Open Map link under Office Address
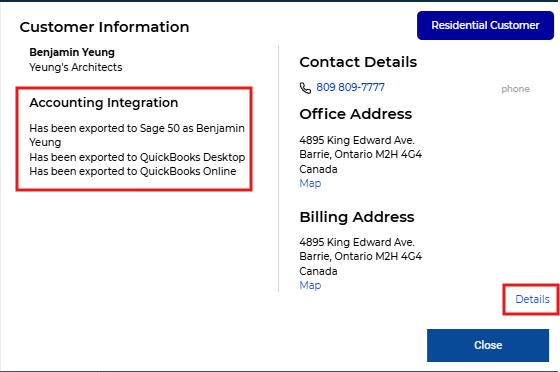Viewport: 560px width, 372px height. pos(310,183)
